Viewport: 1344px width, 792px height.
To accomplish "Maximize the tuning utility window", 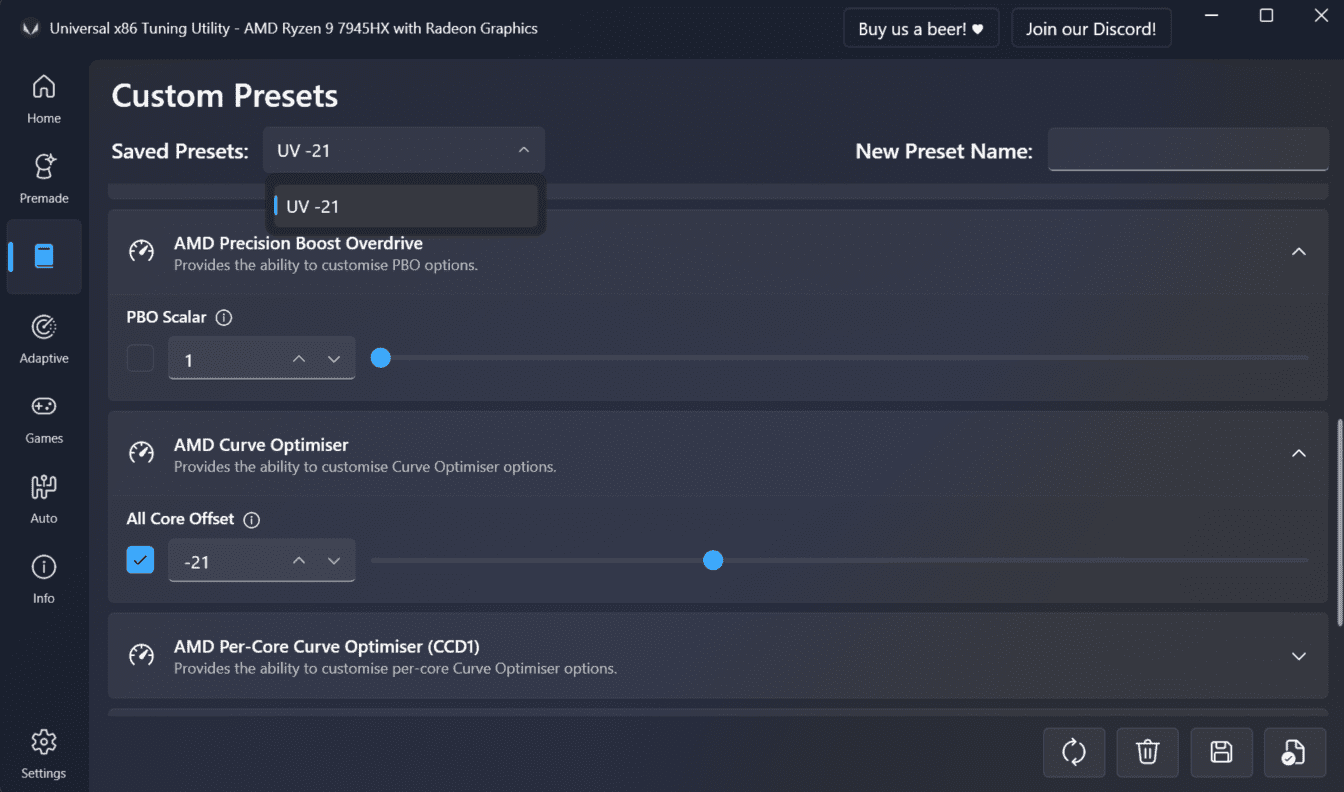I will pyautogui.click(x=1266, y=15).
